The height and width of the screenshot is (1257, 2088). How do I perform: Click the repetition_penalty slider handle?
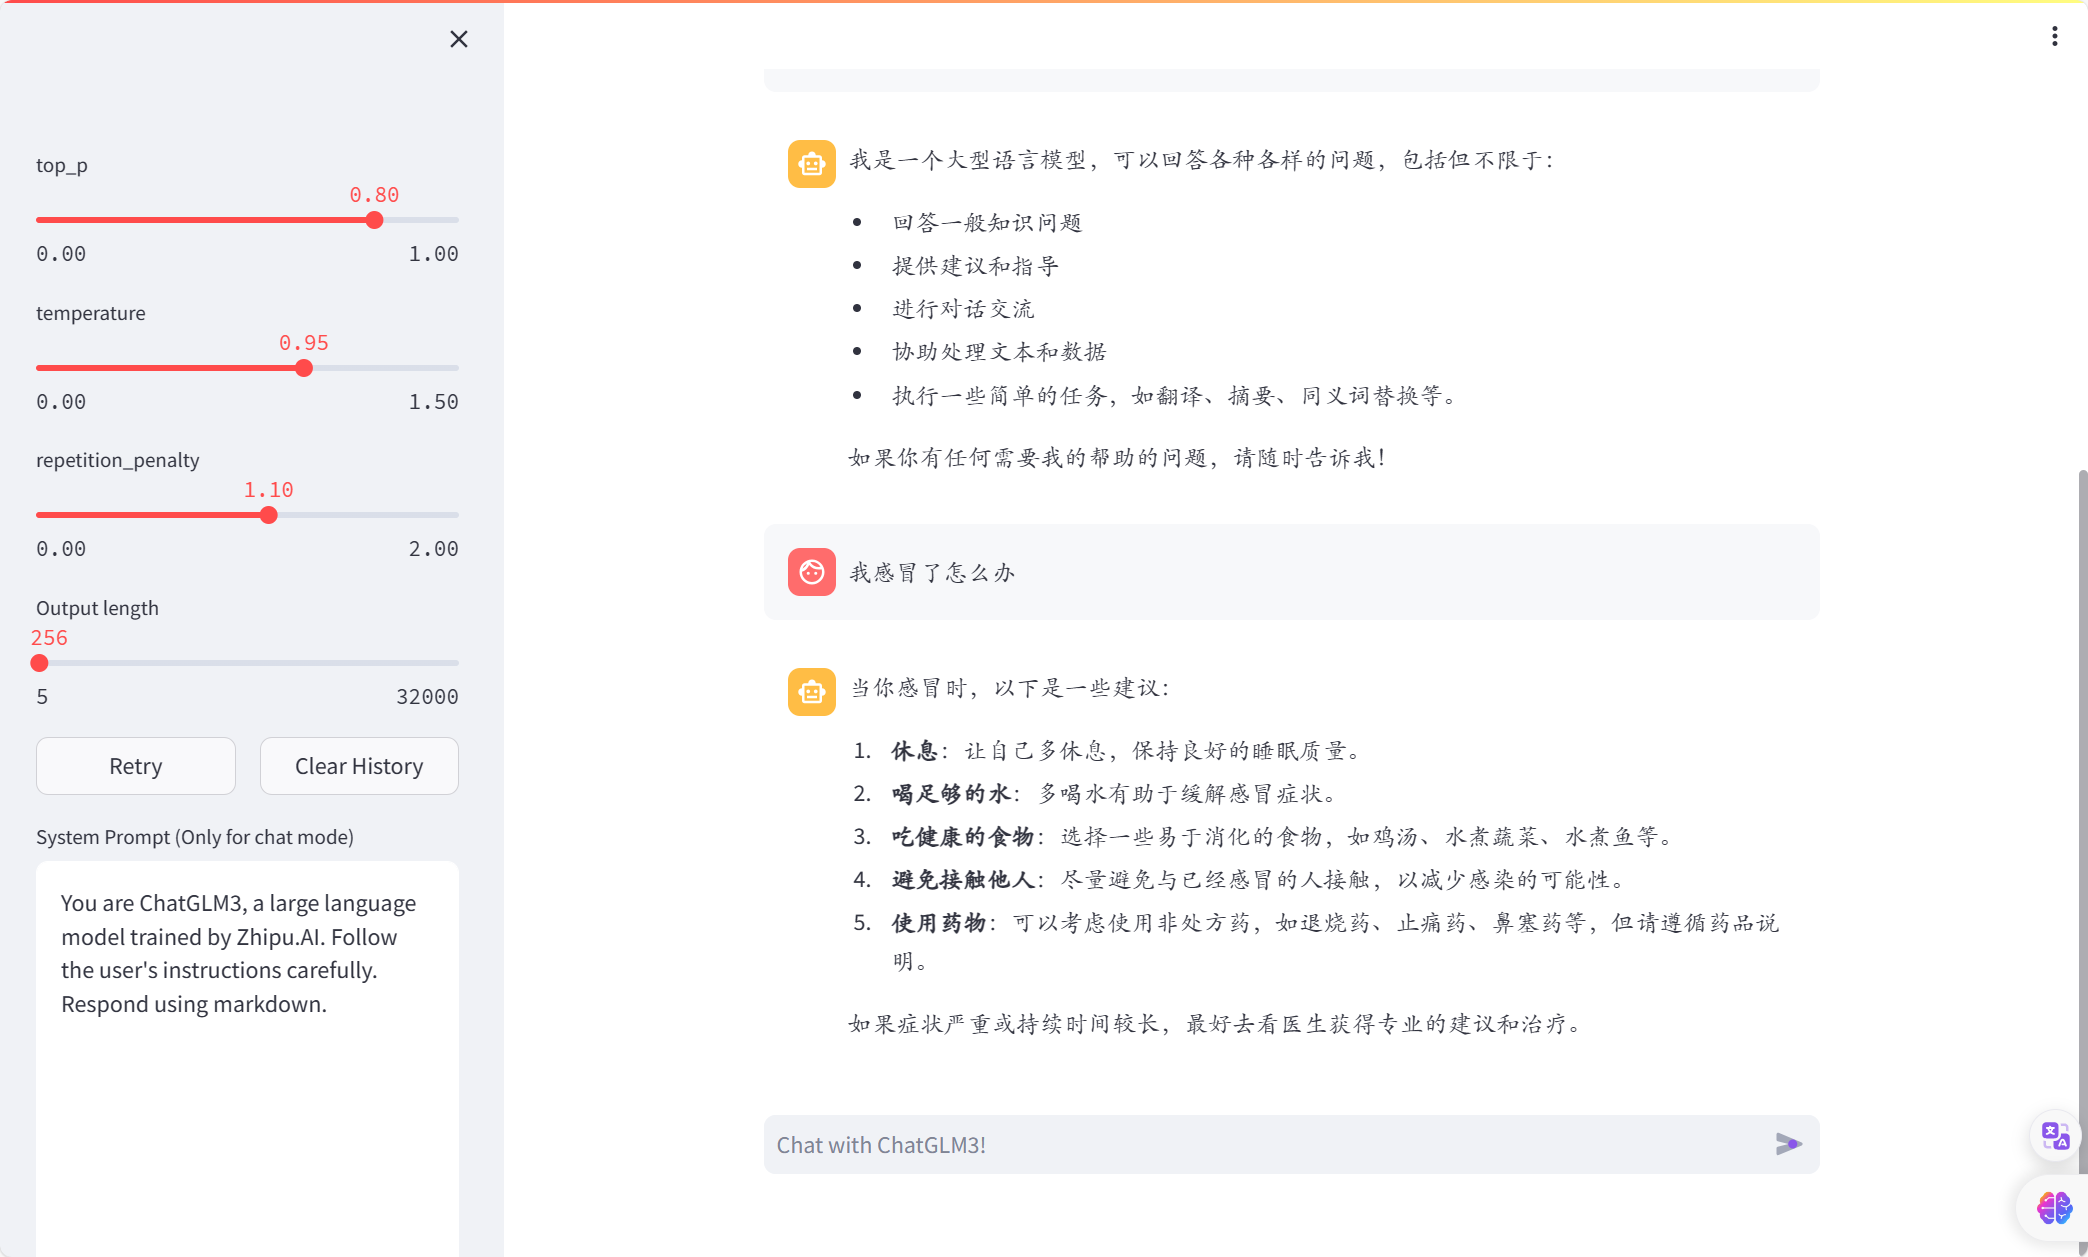(x=268, y=515)
